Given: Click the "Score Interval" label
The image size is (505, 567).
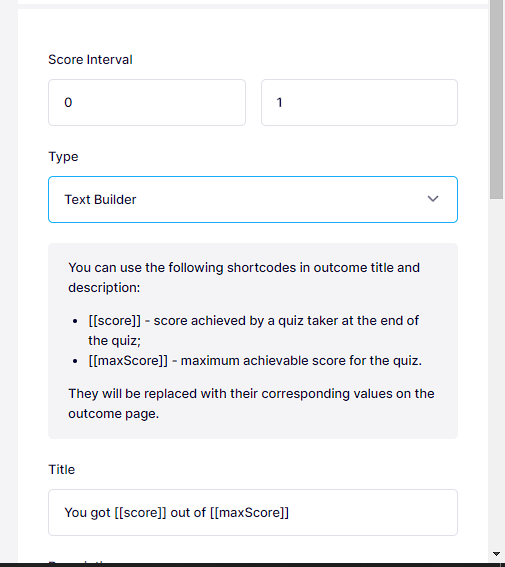Looking at the screenshot, I should pos(90,60).
